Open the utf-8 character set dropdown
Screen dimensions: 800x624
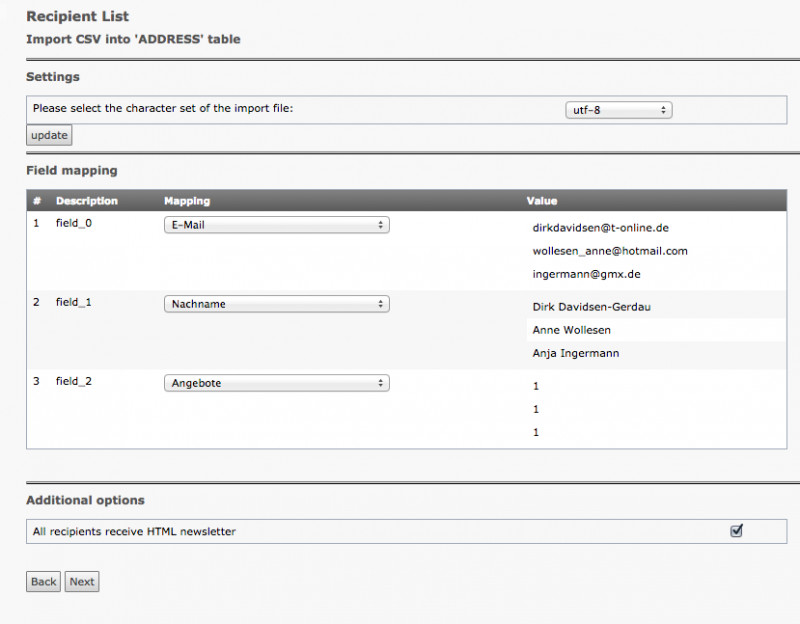tap(617, 110)
